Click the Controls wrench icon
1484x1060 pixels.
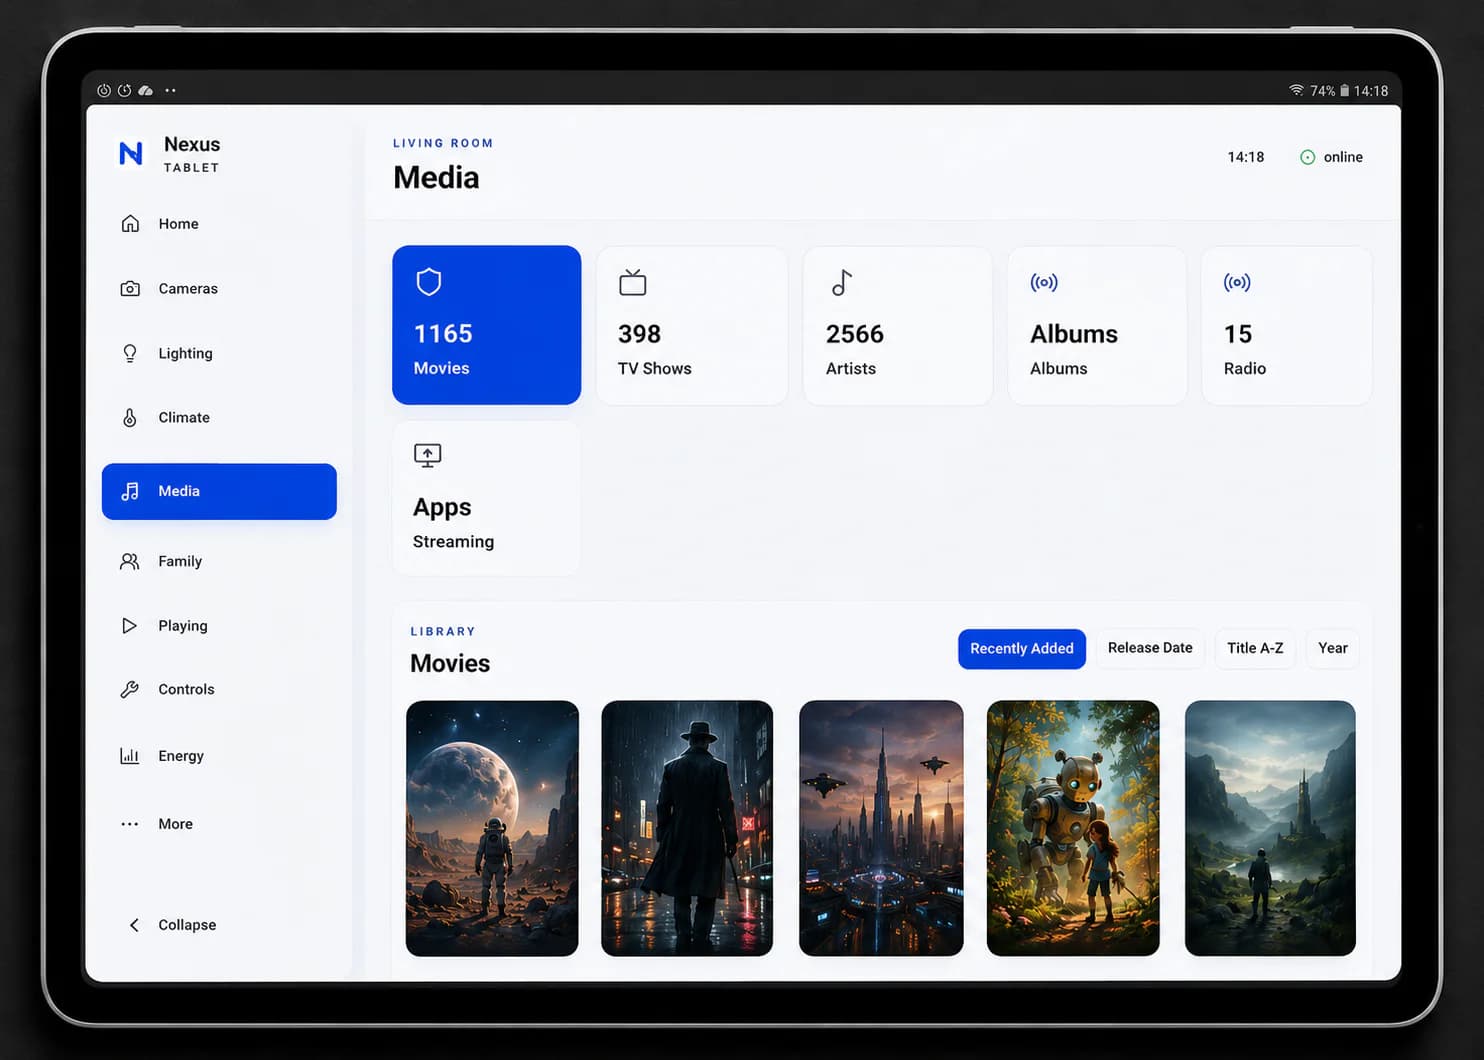pyautogui.click(x=129, y=689)
